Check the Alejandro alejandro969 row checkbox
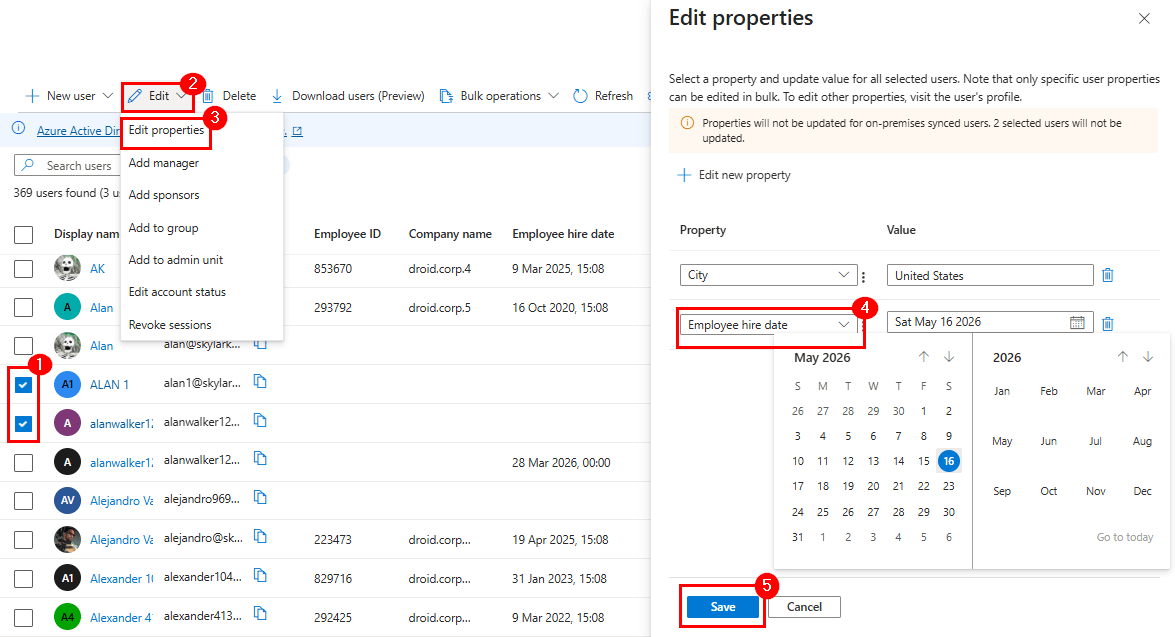 coord(23,501)
